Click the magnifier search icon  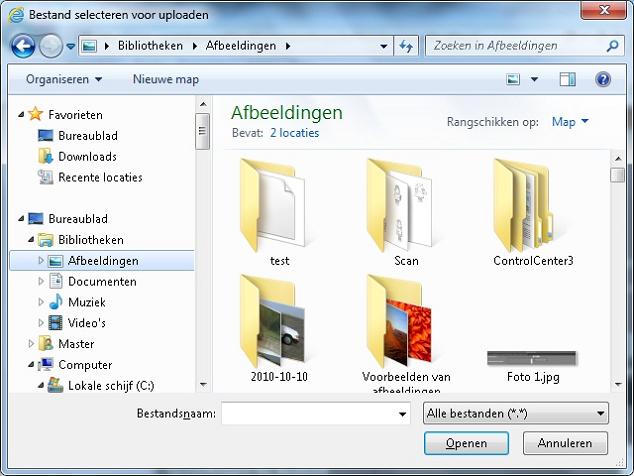[x=613, y=46]
